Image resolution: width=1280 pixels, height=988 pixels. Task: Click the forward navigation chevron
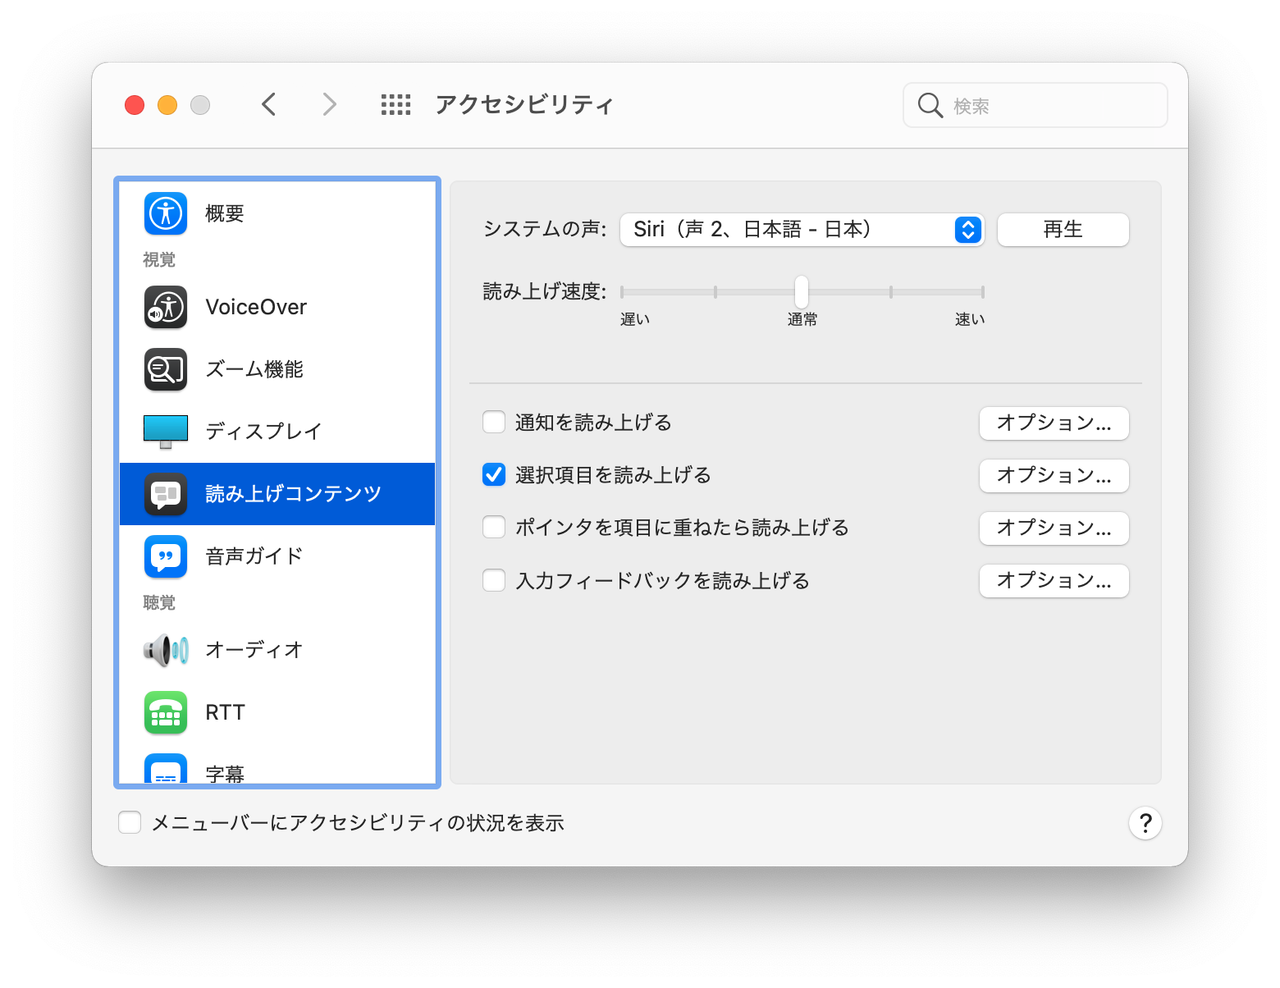330,104
